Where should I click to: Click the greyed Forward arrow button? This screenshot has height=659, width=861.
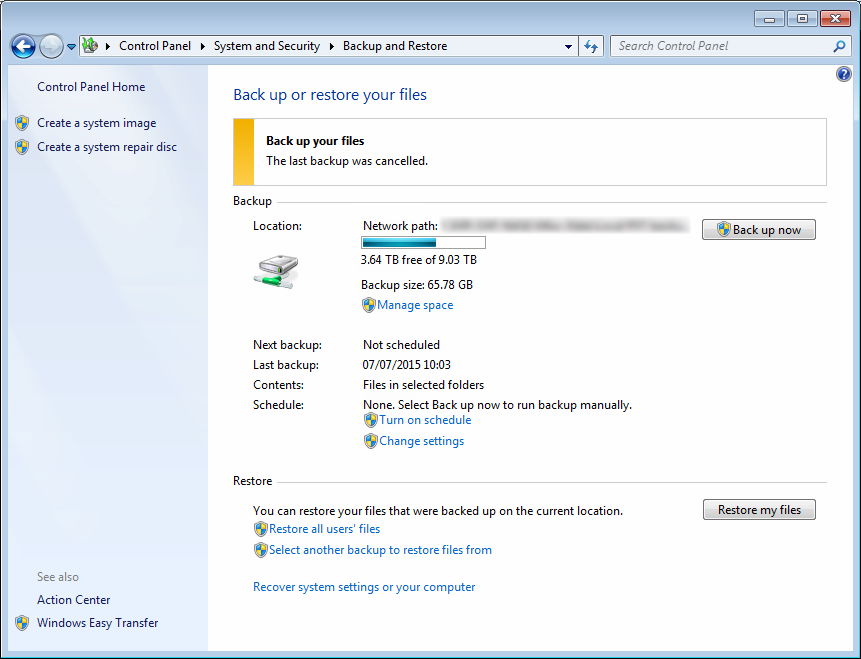click(x=51, y=46)
